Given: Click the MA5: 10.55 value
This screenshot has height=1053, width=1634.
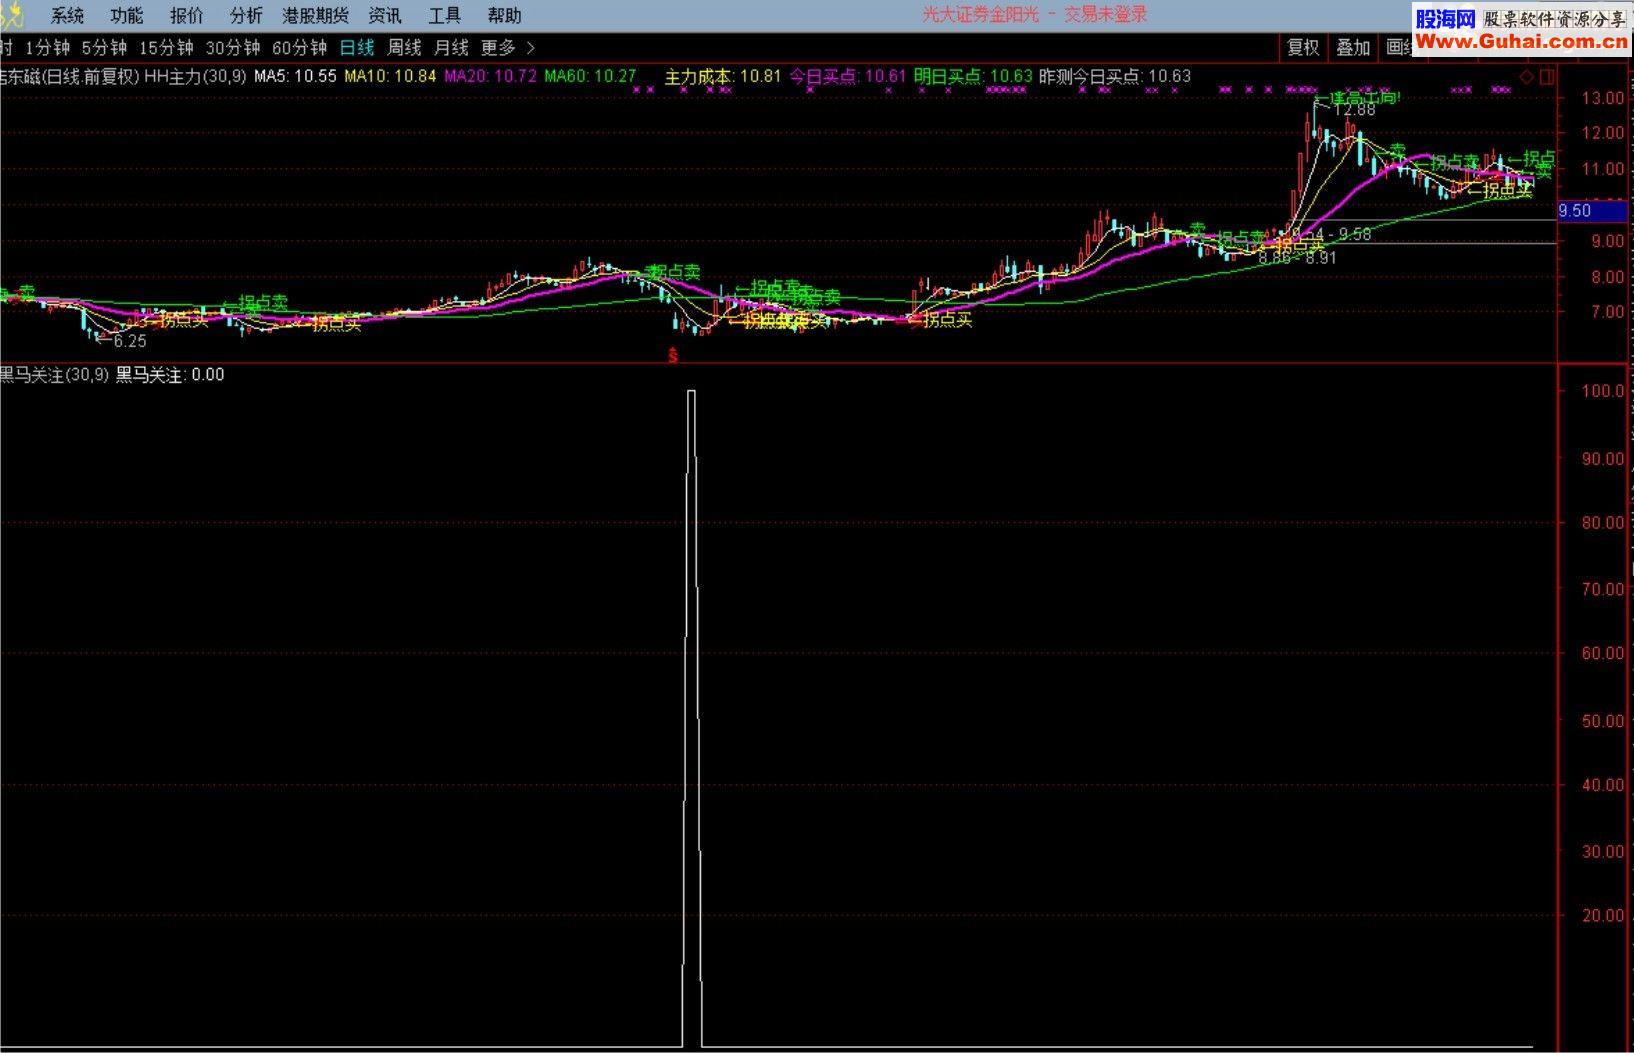Looking at the screenshot, I should click(295, 76).
